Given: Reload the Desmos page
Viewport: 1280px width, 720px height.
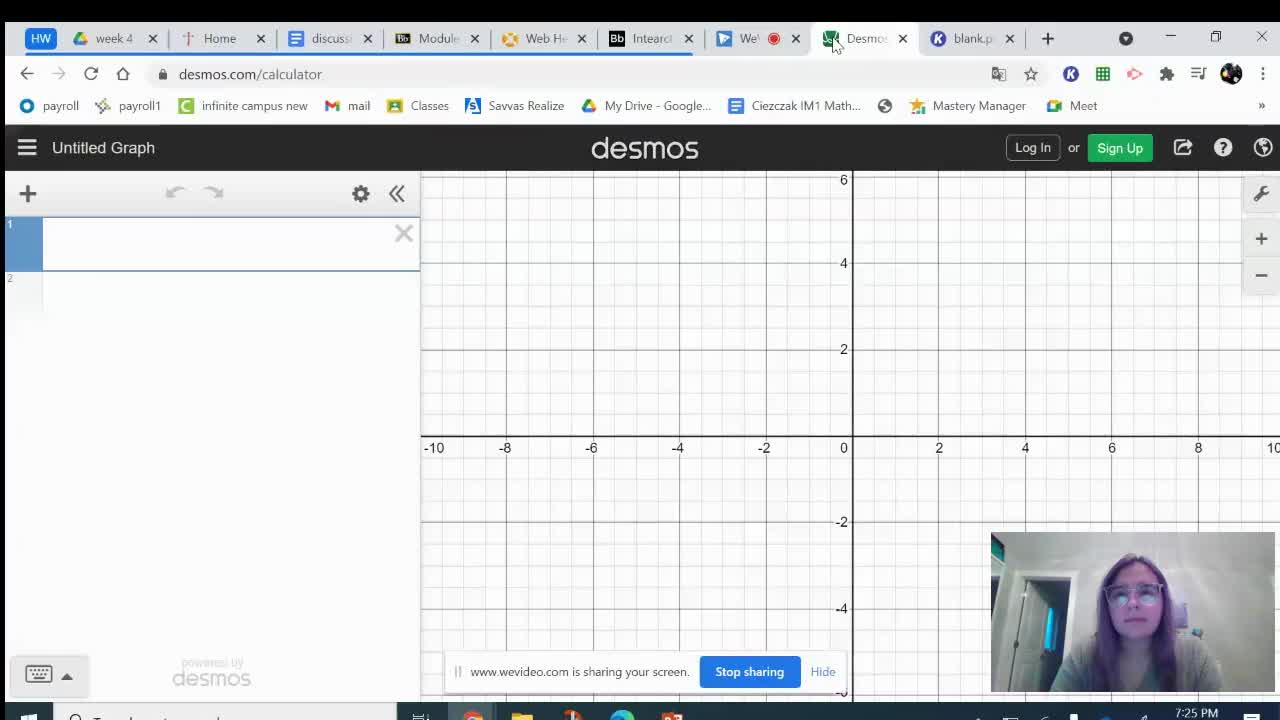Looking at the screenshot, I should (91, 74).
